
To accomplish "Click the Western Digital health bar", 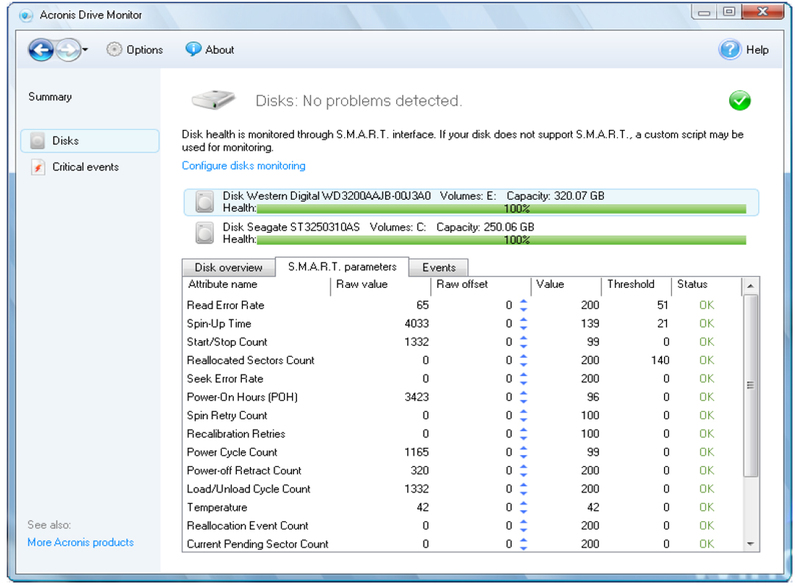I will tap(502, 209).
